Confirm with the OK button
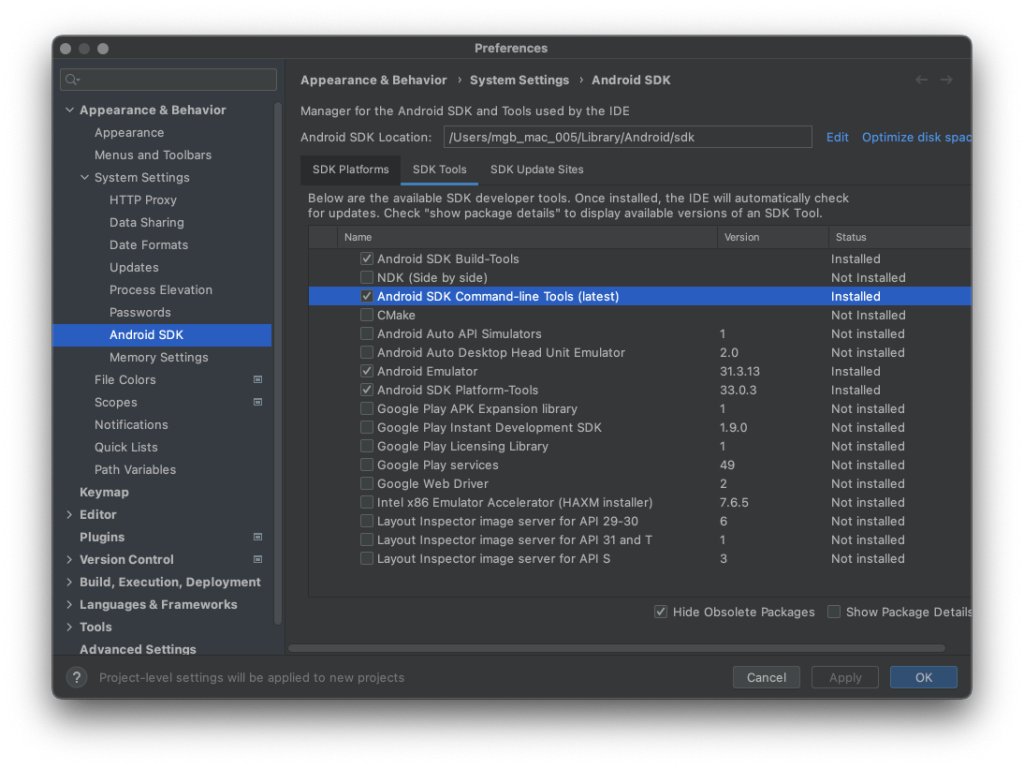The height and width of the screenshot is (768, 1024). (x=923, y=678)
